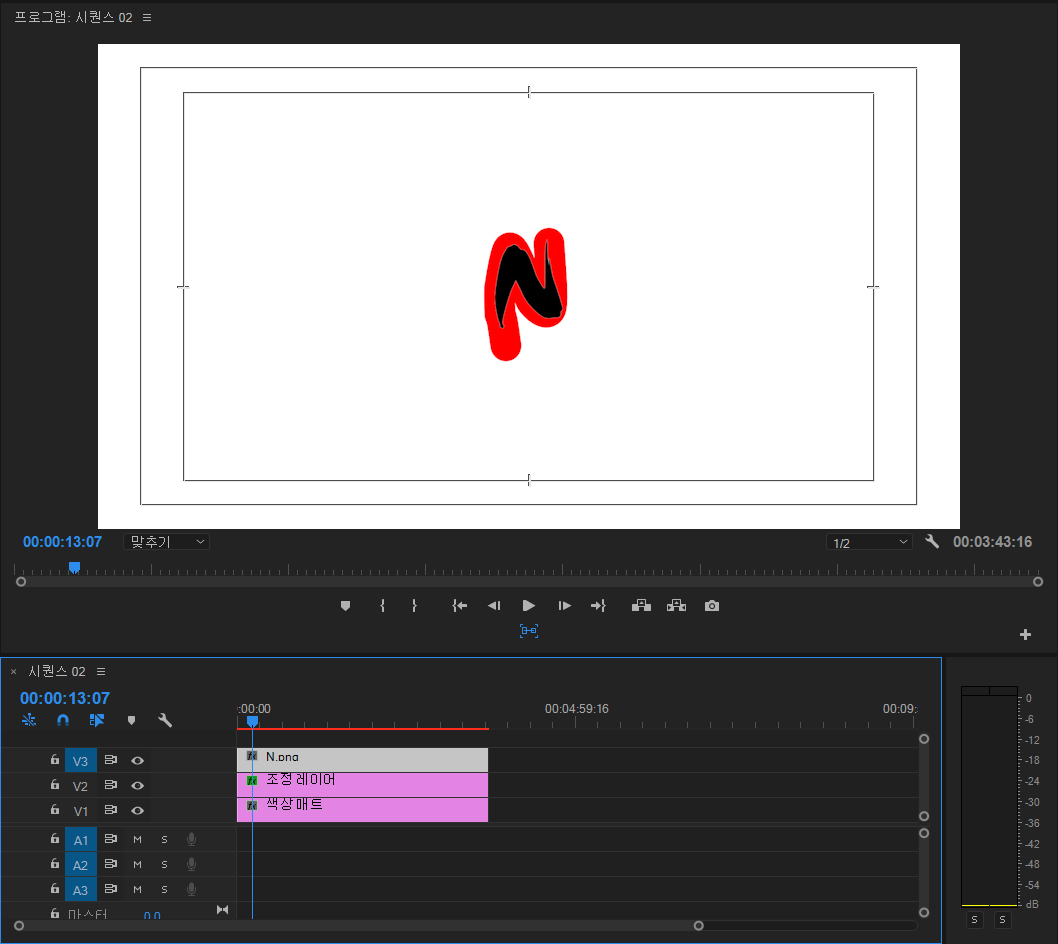Toggle lock on track V1
Screen dimensions: 1058x944
tap(55, 809)
